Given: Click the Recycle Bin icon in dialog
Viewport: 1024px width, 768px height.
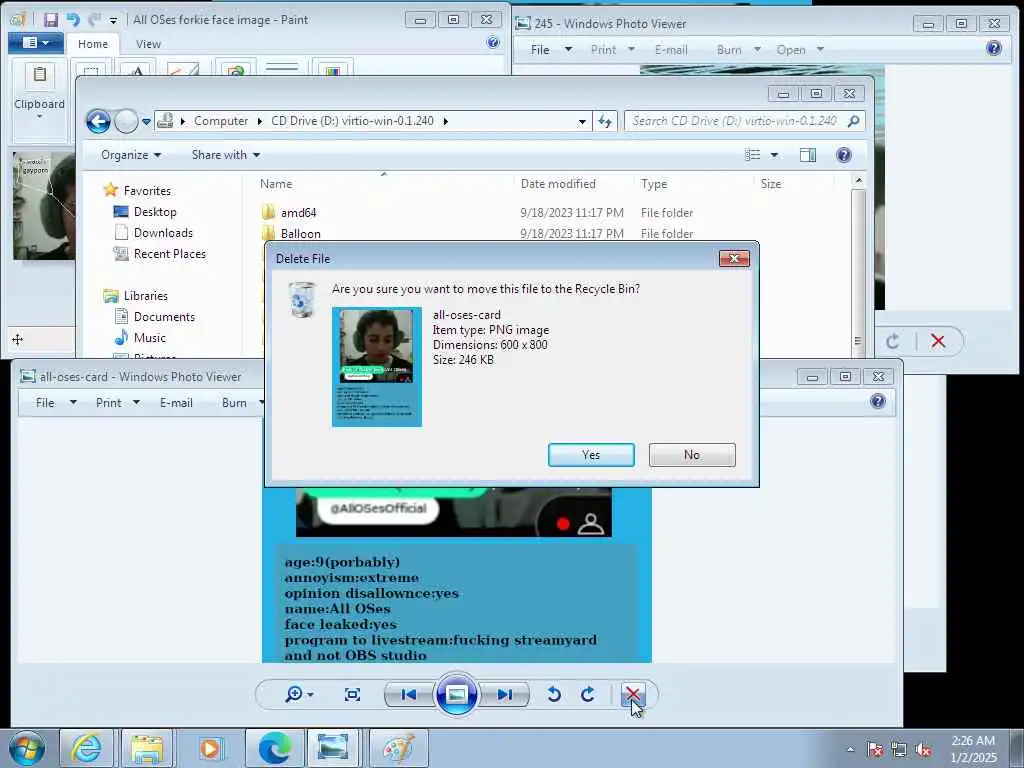Looking at the screenshot, I should point(302,300).
